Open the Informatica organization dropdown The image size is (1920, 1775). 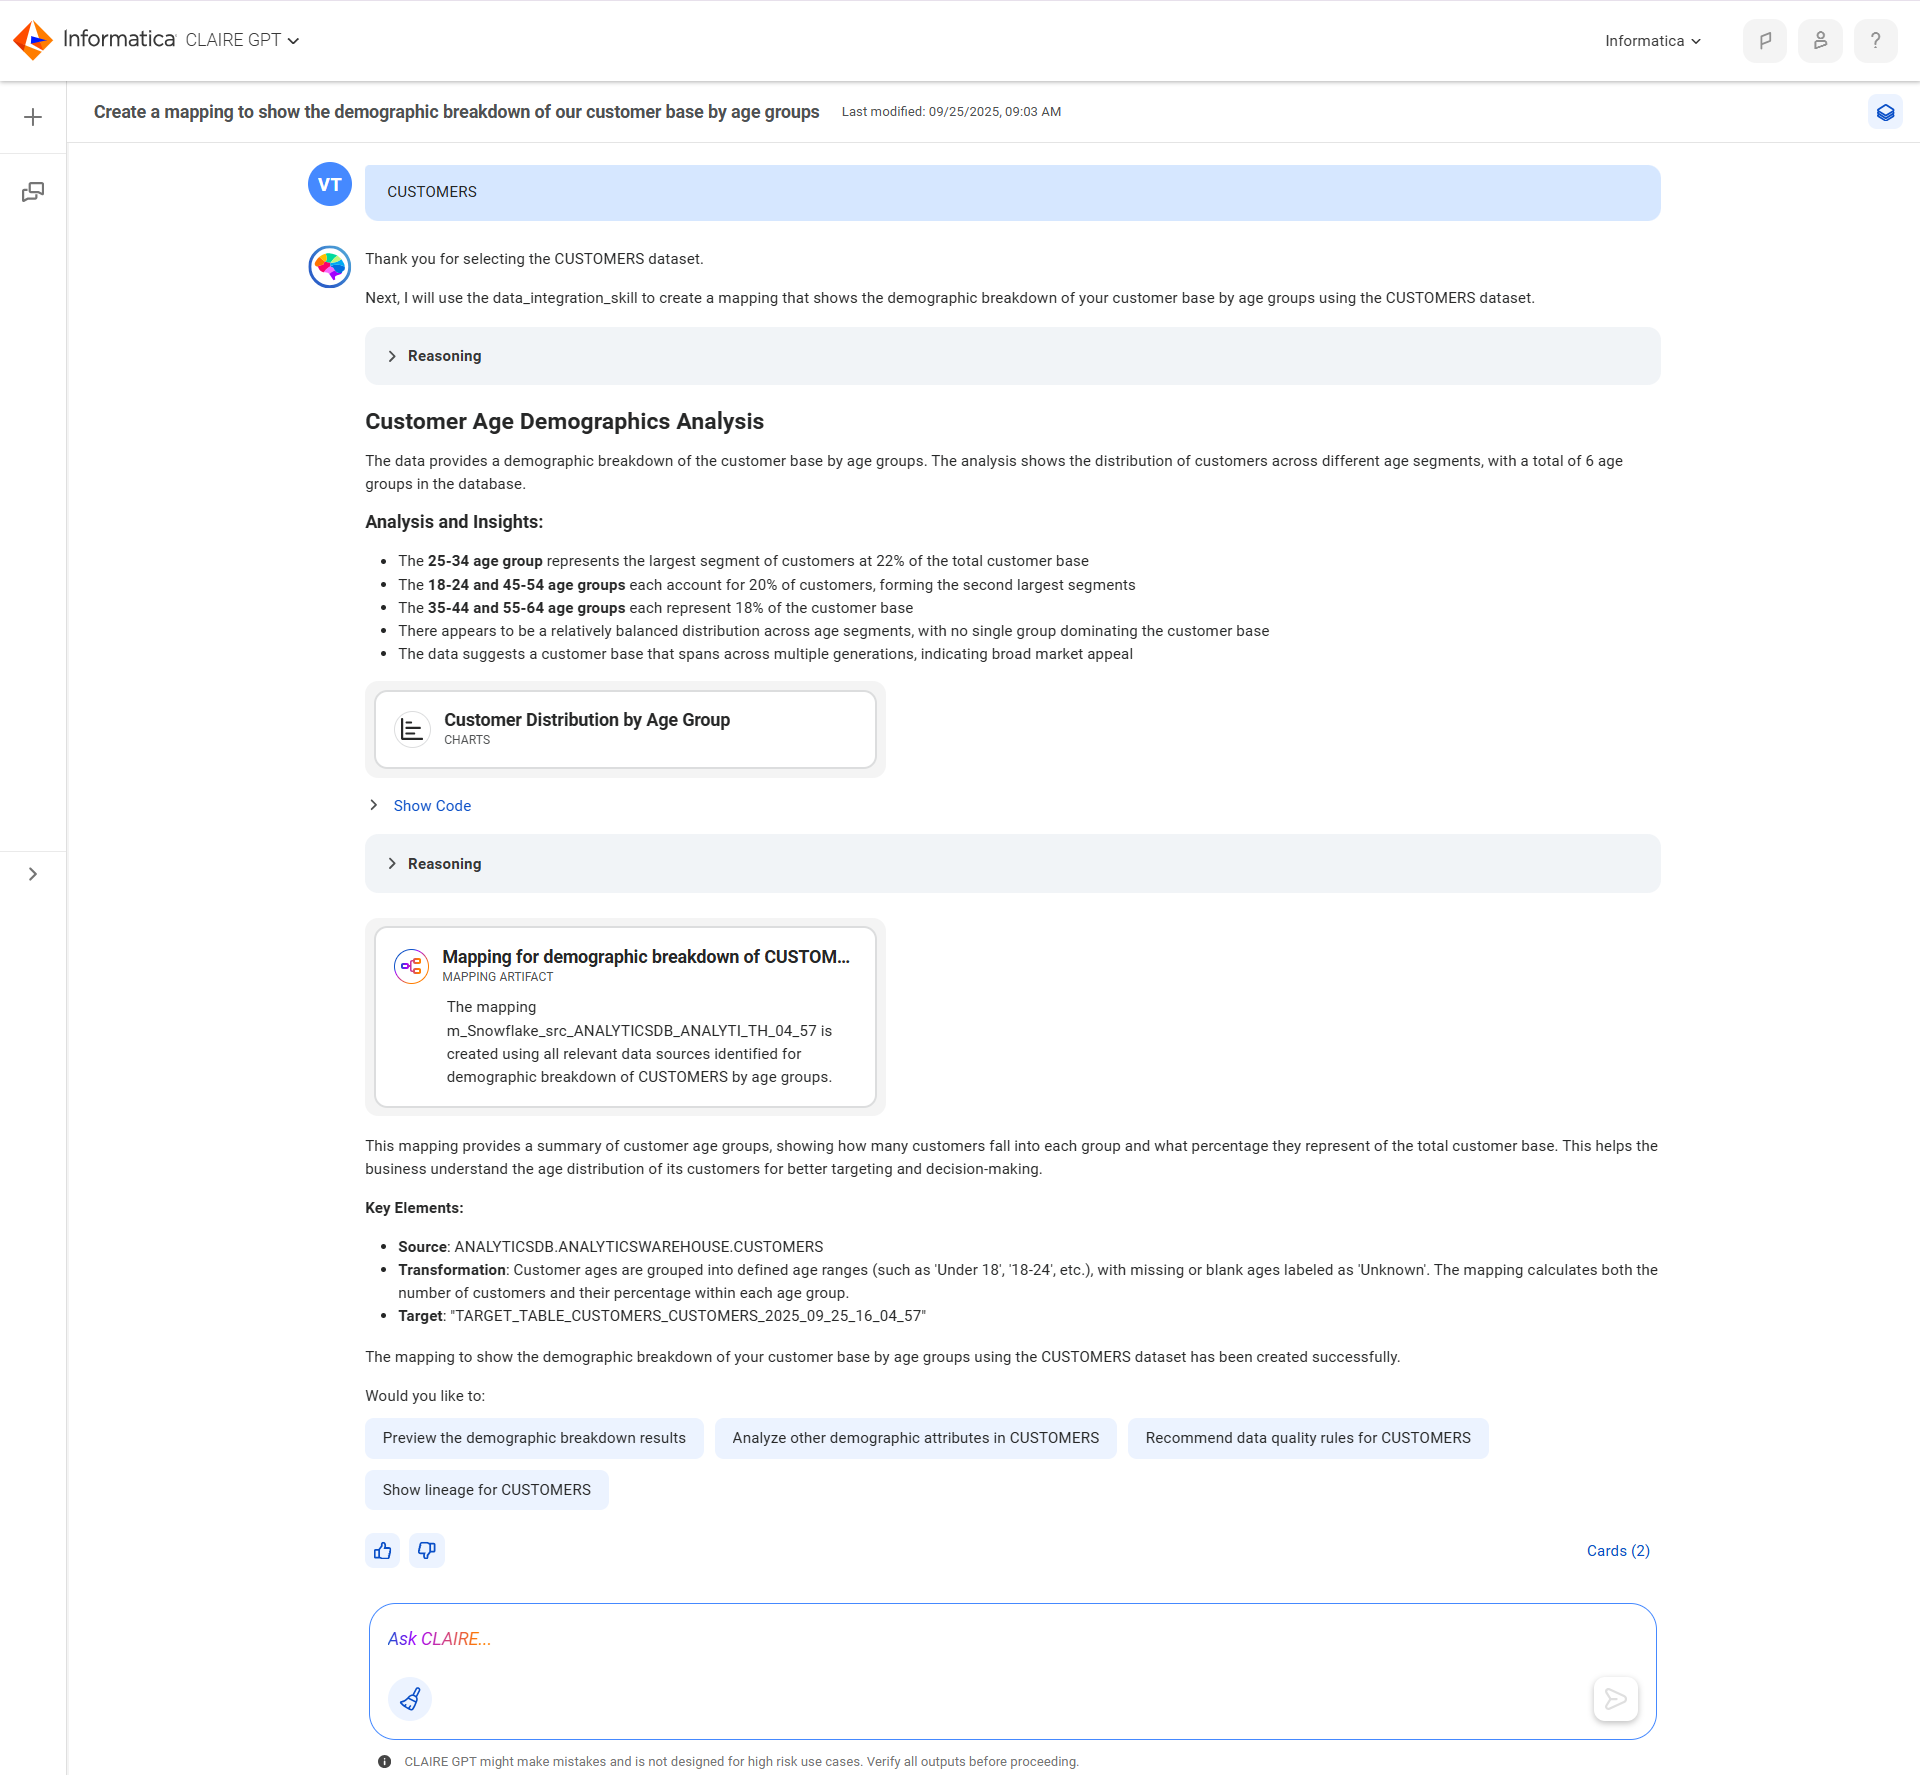click(x=1652, y=41)
